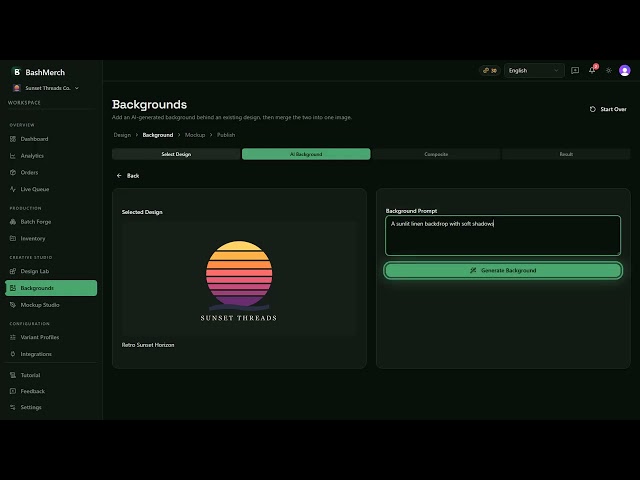Click the Generate Background button
This screenshot has height=480, width=640.
(503, 271)
